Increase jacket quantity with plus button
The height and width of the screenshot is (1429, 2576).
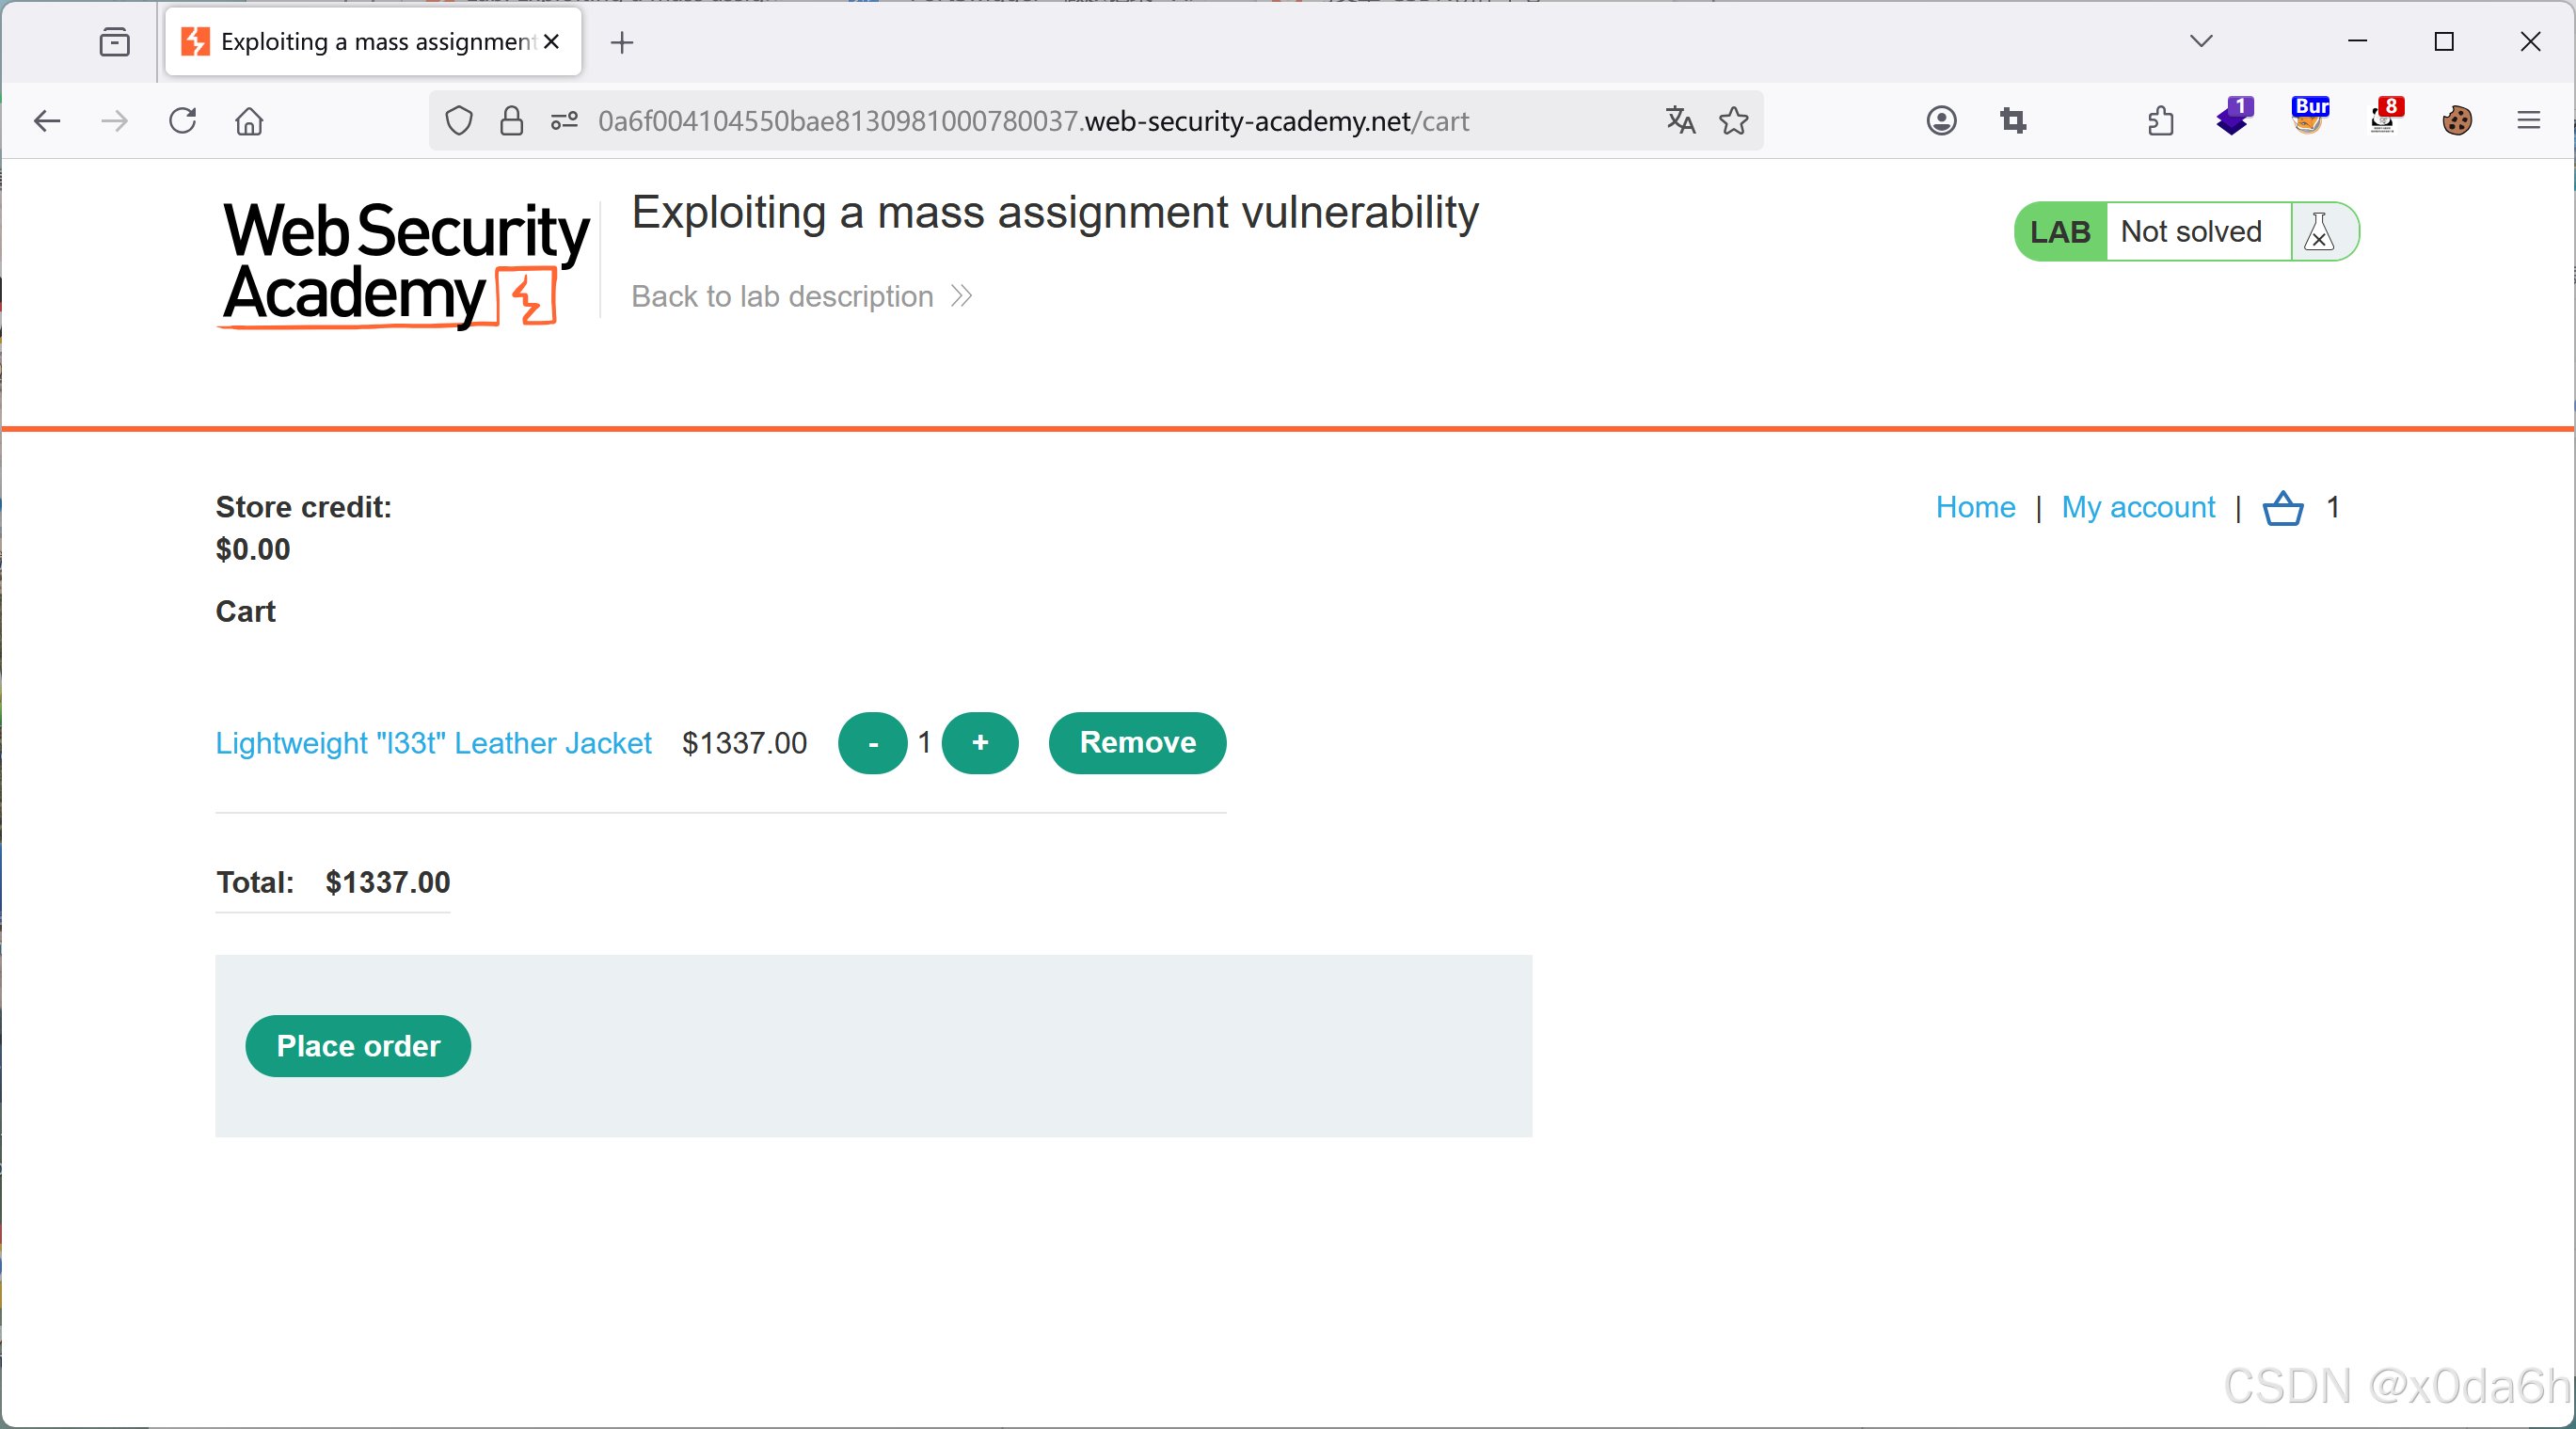click(979, 743)
